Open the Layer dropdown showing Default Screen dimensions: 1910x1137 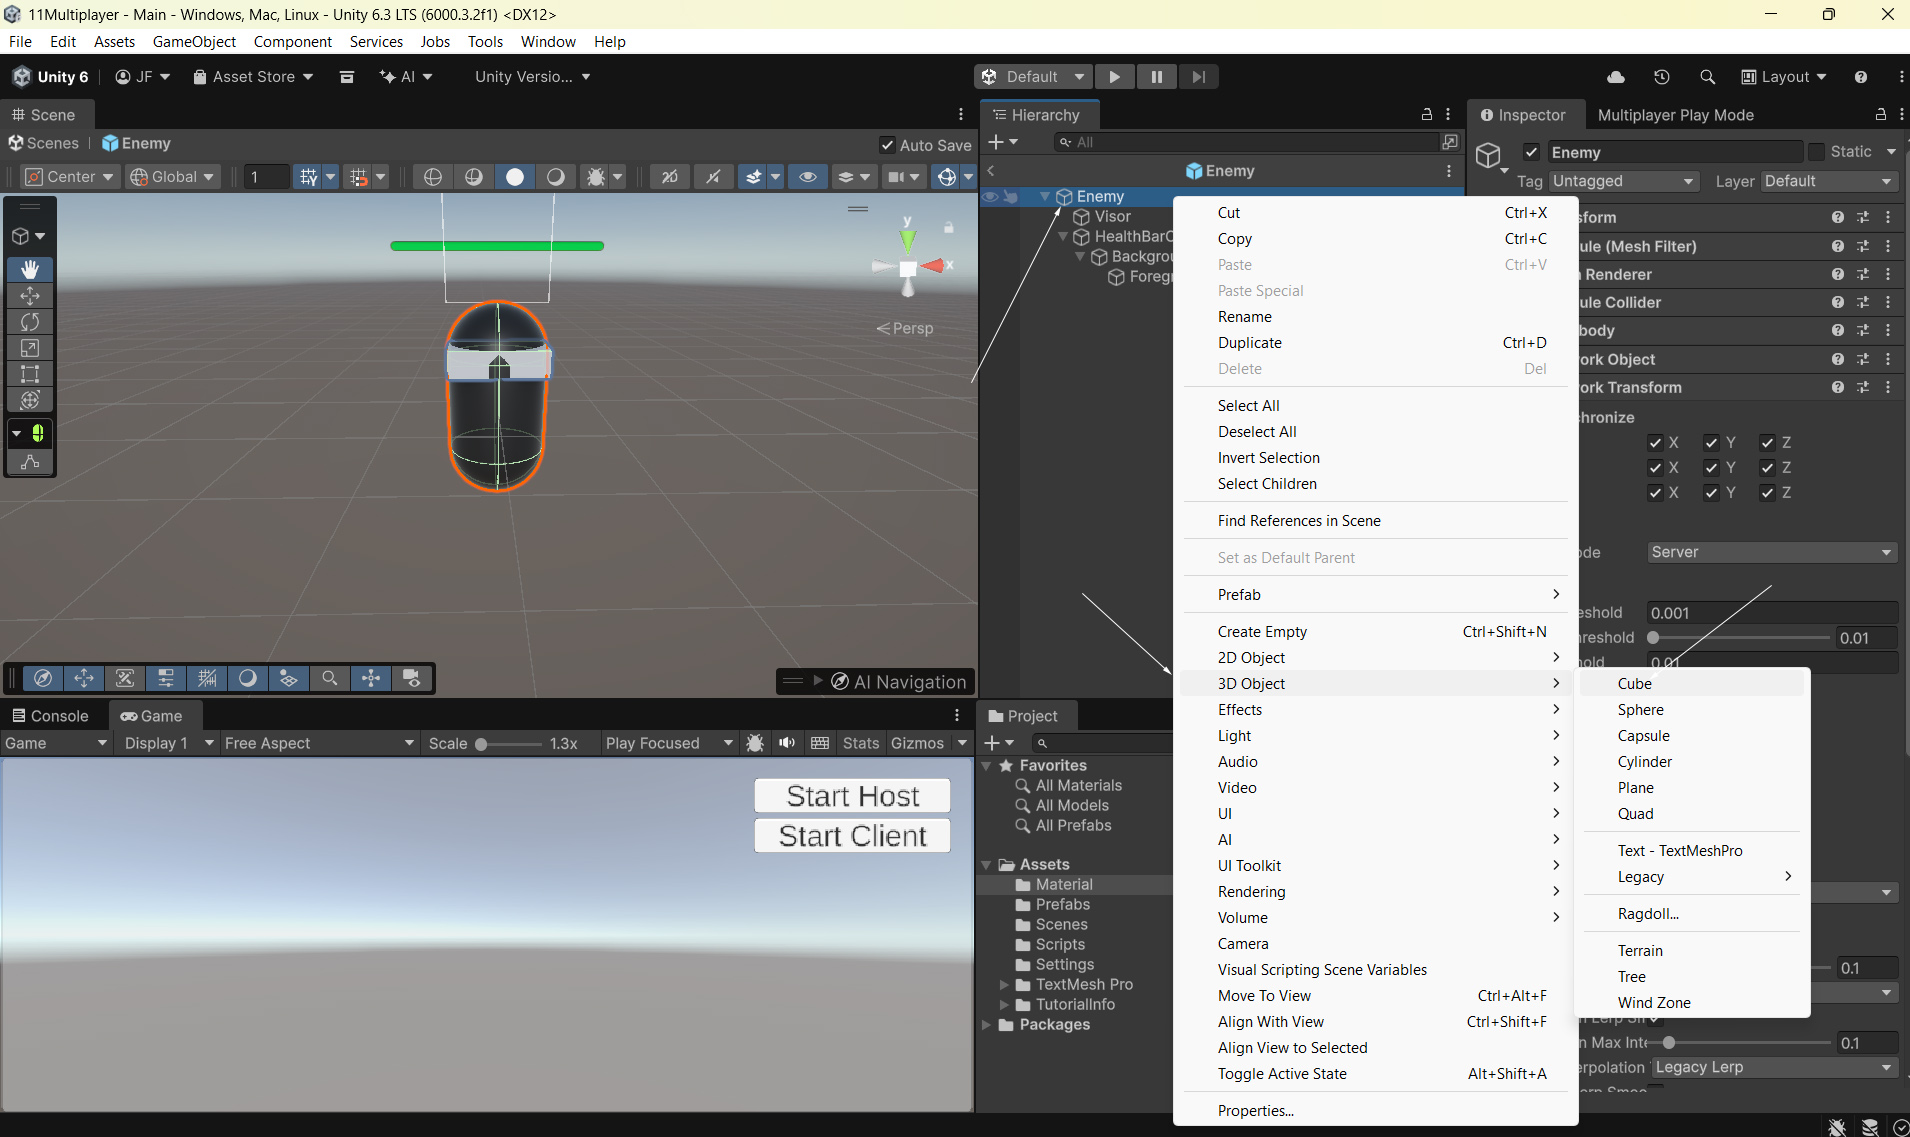point(1828,181)
